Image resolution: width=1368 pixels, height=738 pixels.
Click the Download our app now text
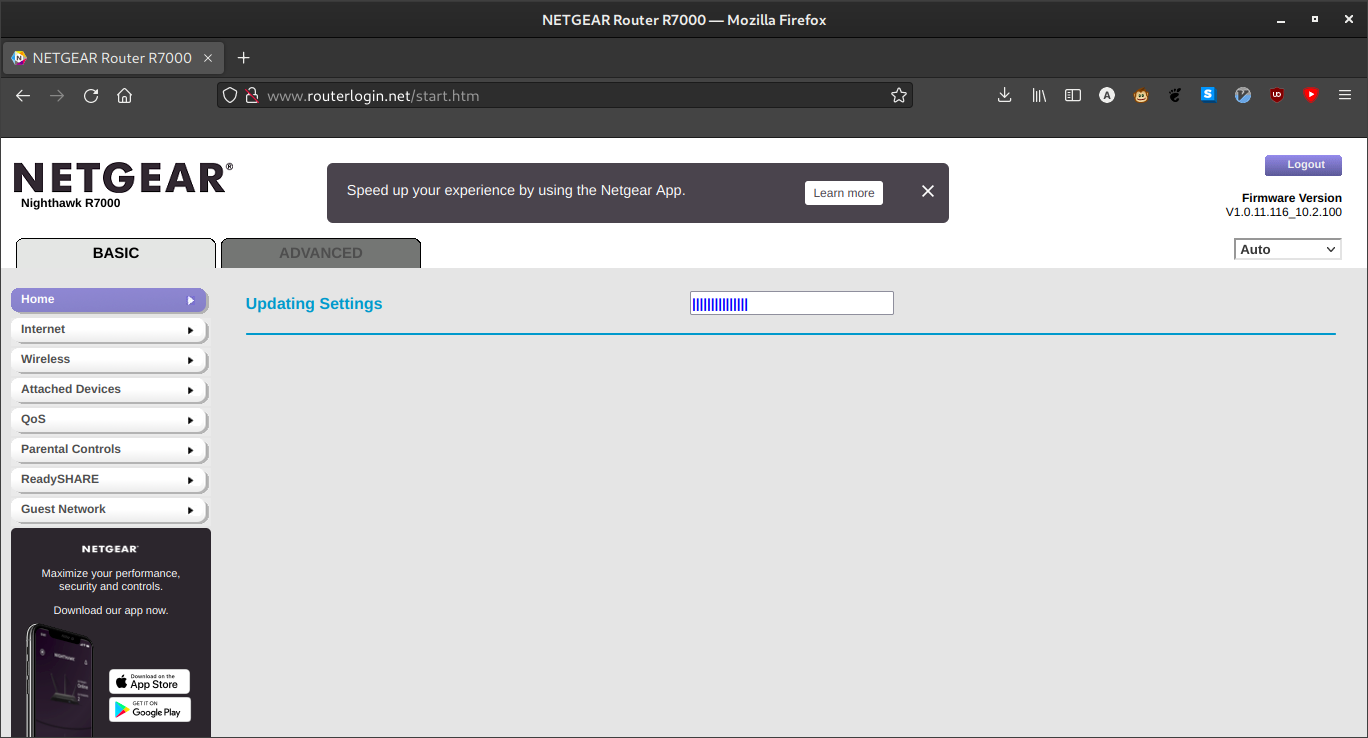coord(111,610)
